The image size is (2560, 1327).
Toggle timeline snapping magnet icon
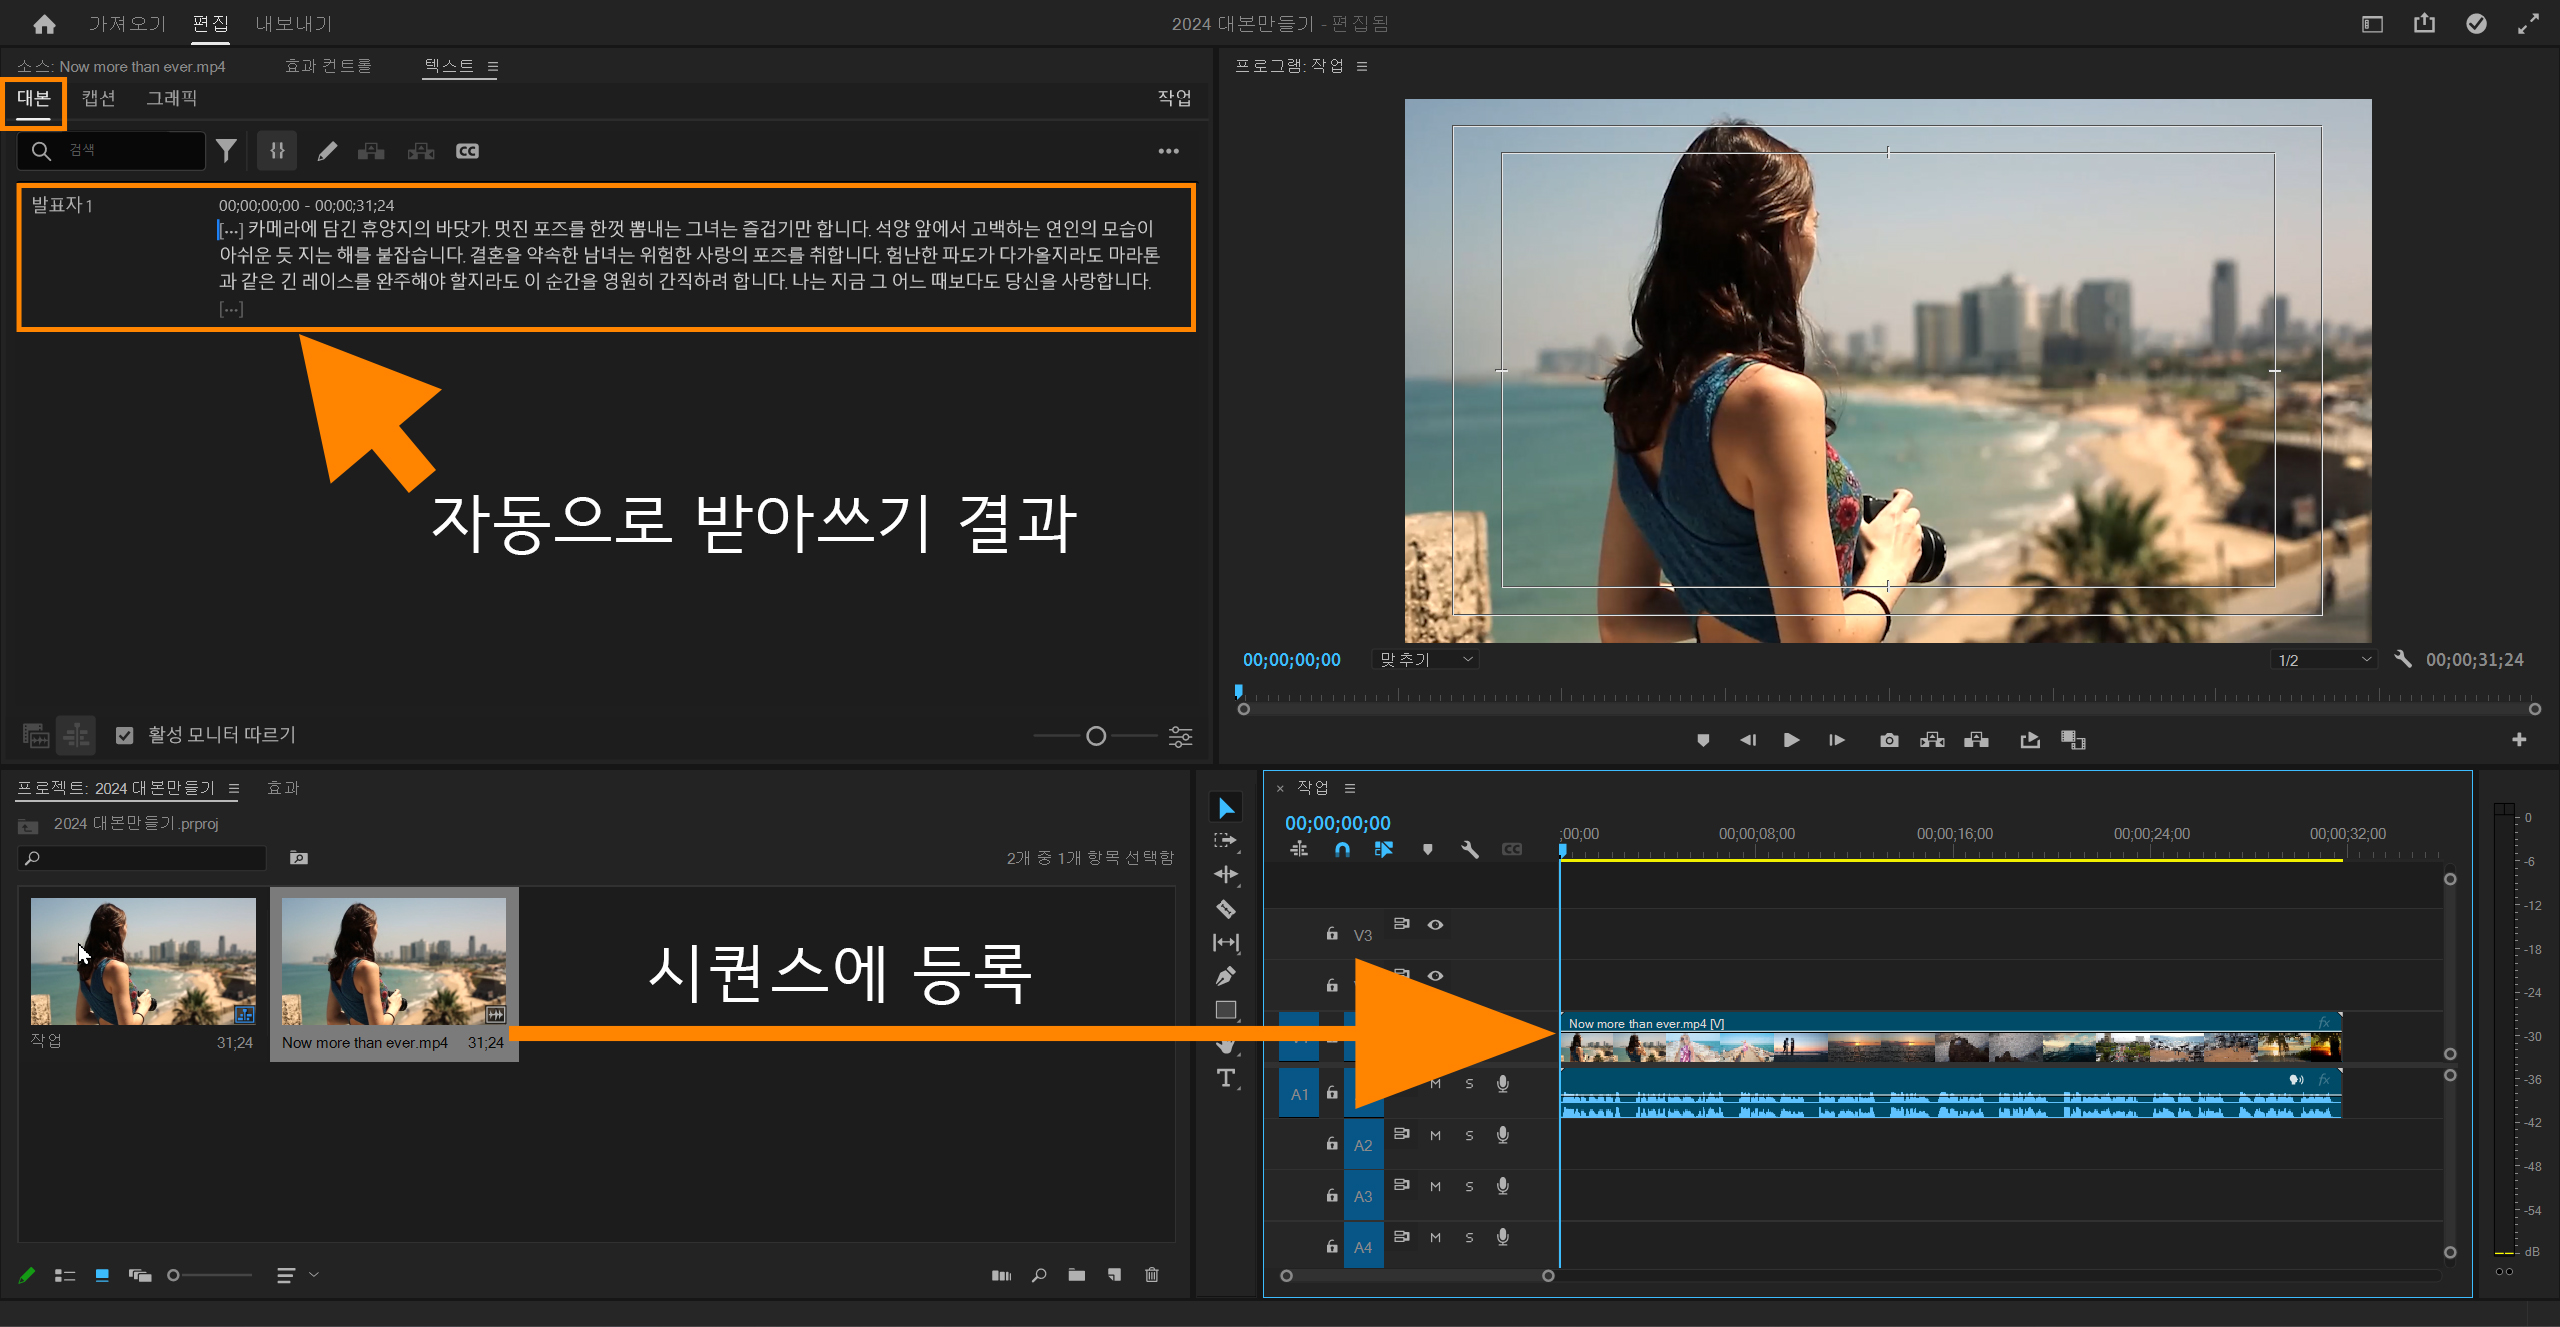[1342, 849]
